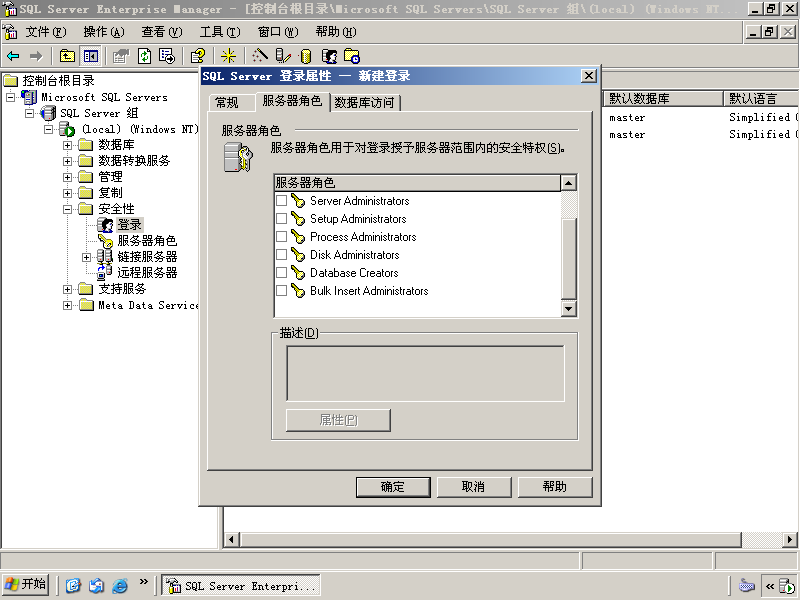Open the 查看(V) menu
Image resolution: width=800 pixels, height=600 pixels.
(x=162, y=32)
